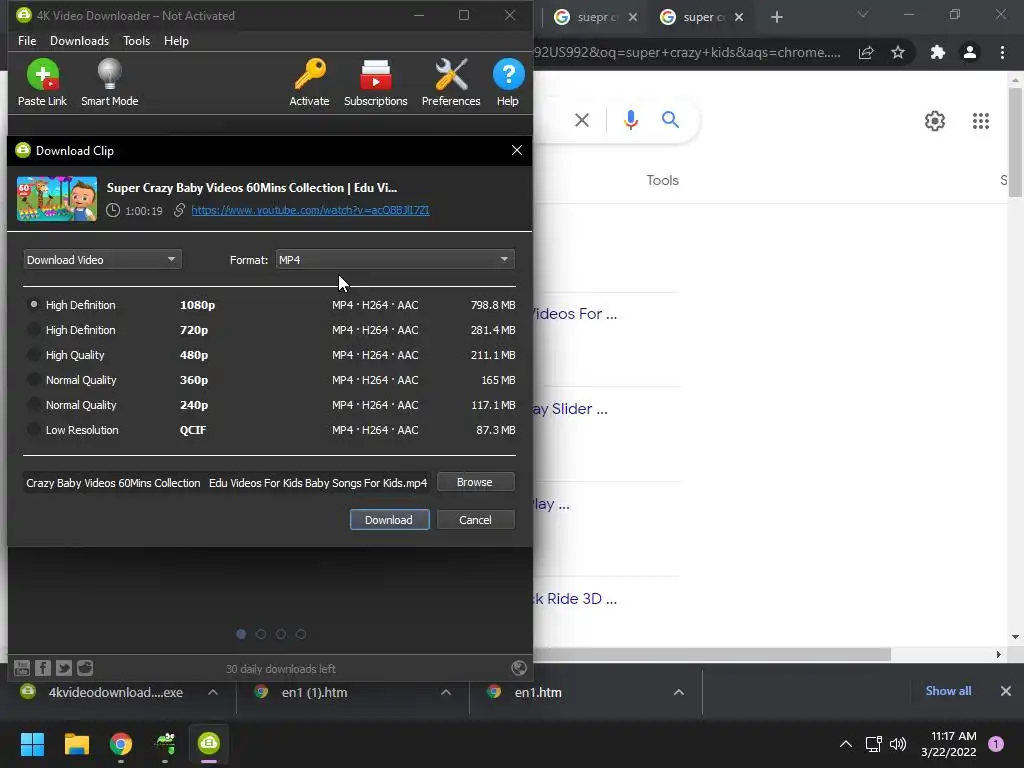The image size is (1024, 768).
Task: Open the Chrome profile avatar
Action: [970, 52]
